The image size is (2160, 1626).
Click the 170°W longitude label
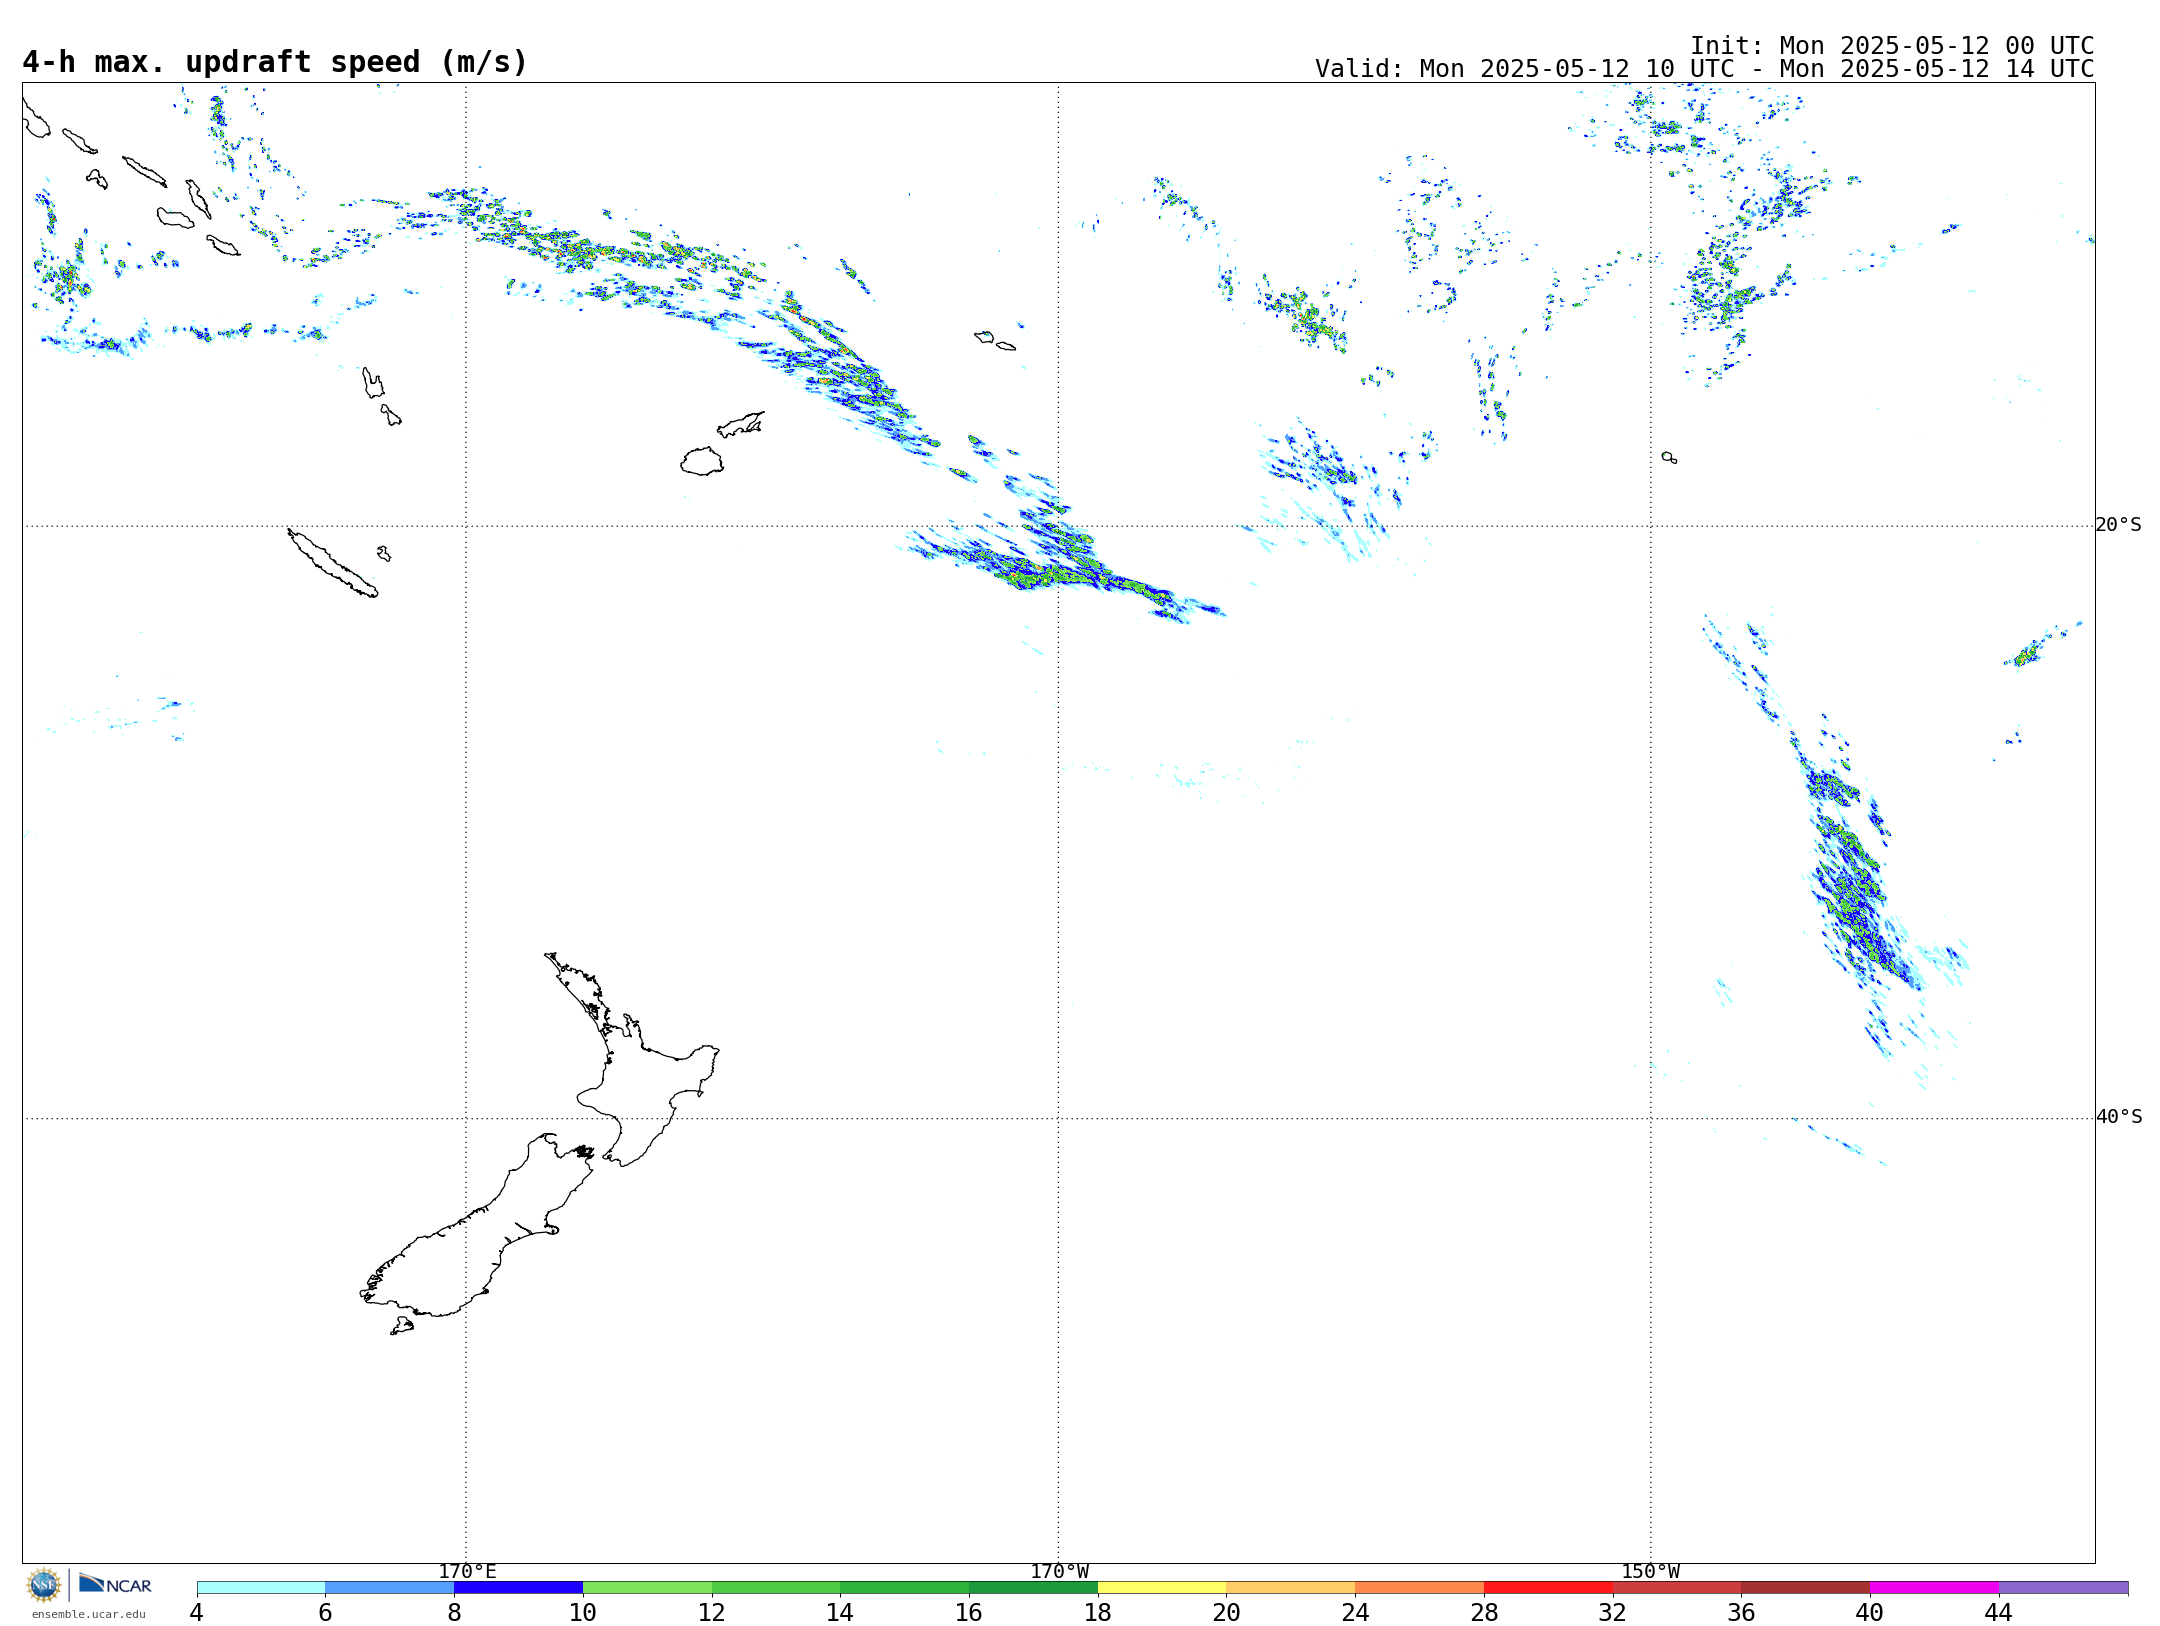coord(1060,1571)
